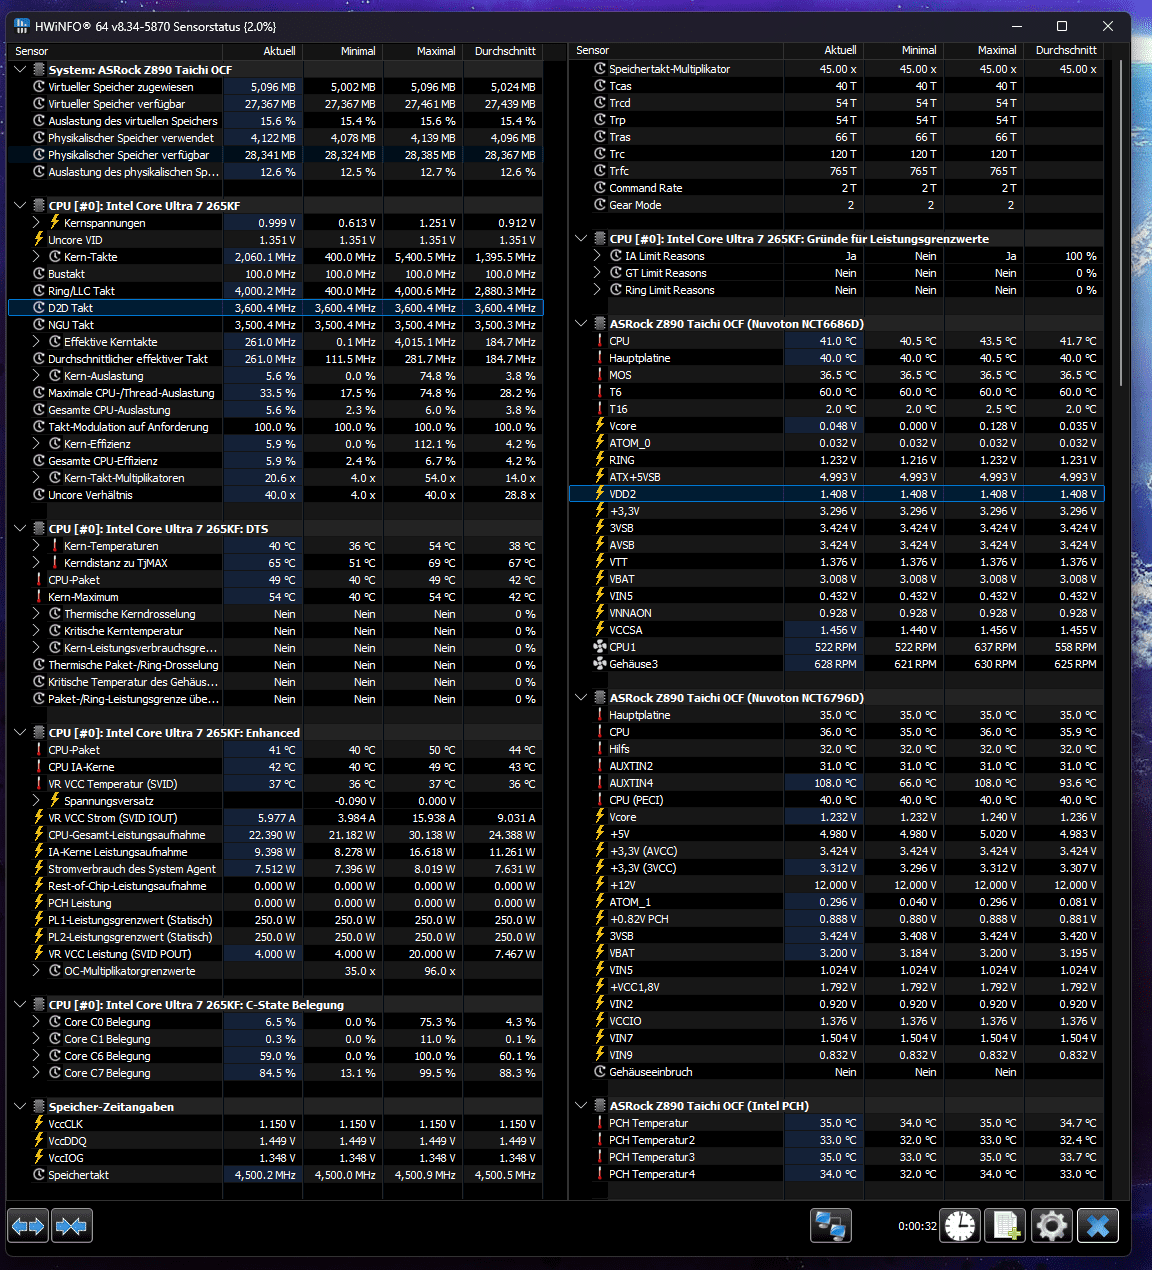The image size is (1152, 1270).
Task: Open the remote network monitors icon
Action: click(830, 1225)
